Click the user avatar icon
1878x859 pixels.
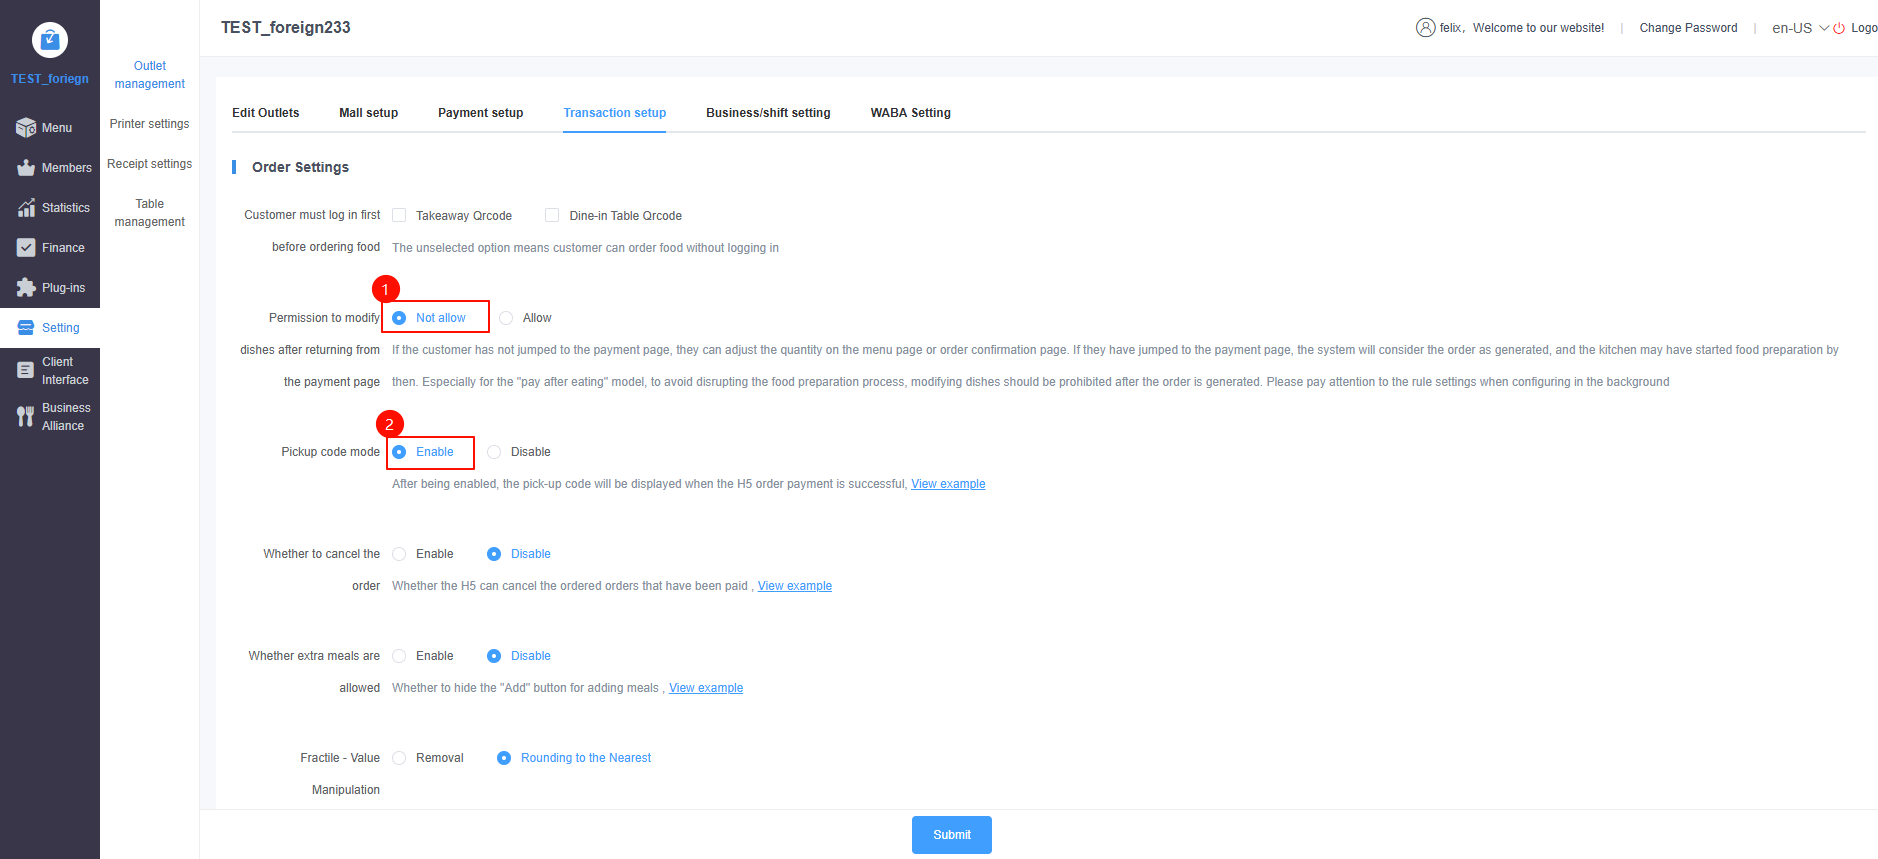click(x=1425, y=28)
